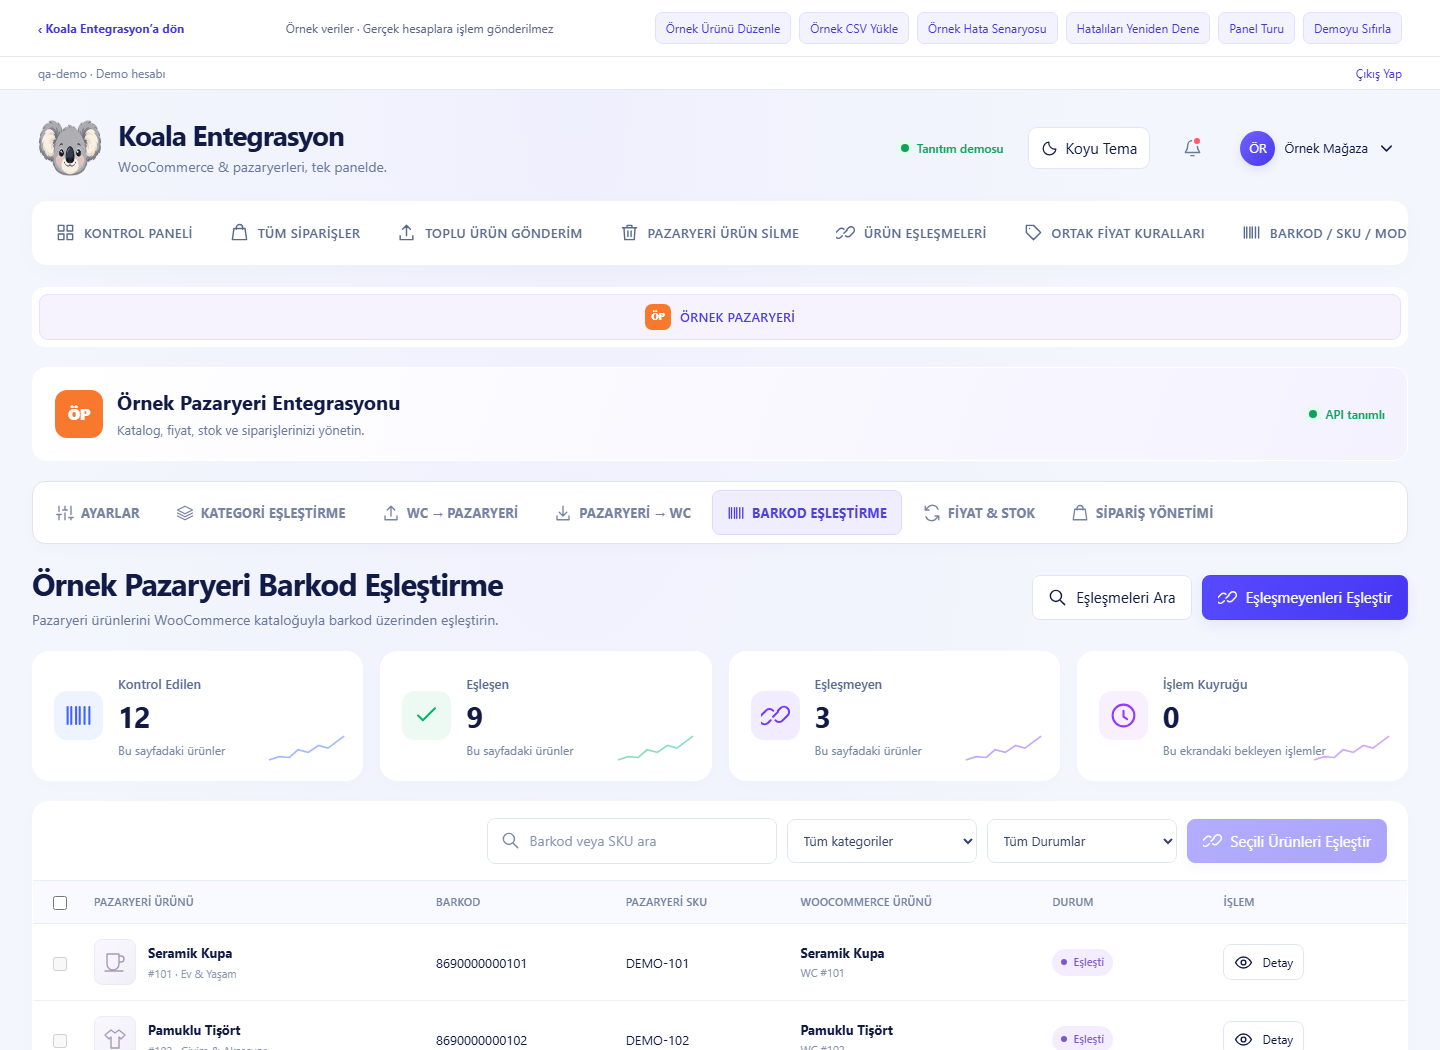Click the Çıkış Yap link
This screenshot has height=1050, width=1440.
coord(1378,74)
